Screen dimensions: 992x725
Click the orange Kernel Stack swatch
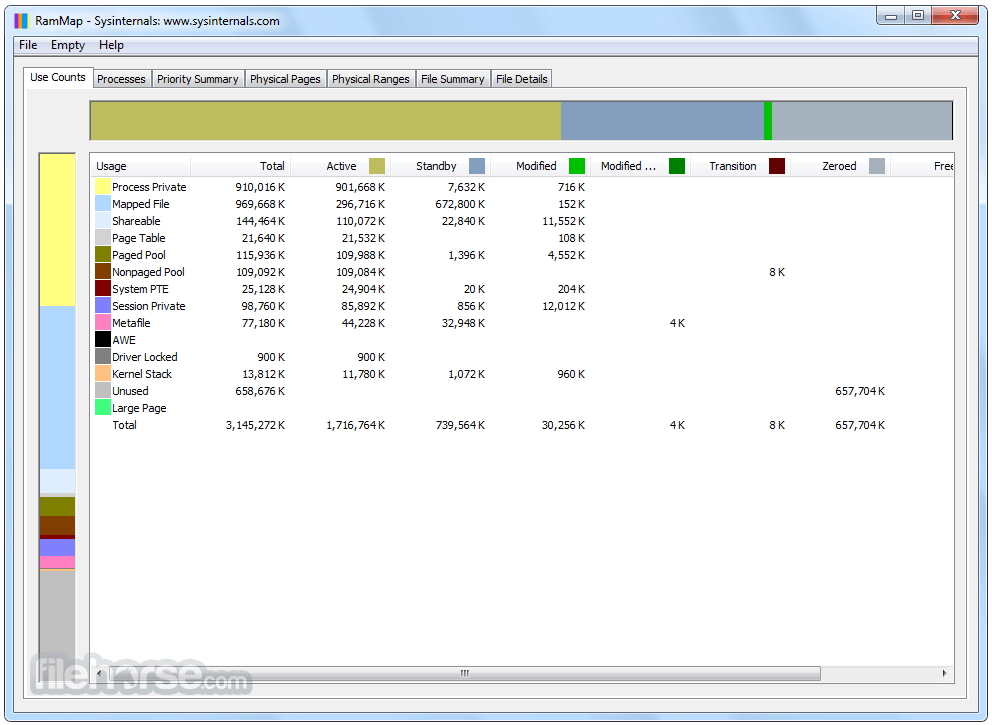point(102,374)
